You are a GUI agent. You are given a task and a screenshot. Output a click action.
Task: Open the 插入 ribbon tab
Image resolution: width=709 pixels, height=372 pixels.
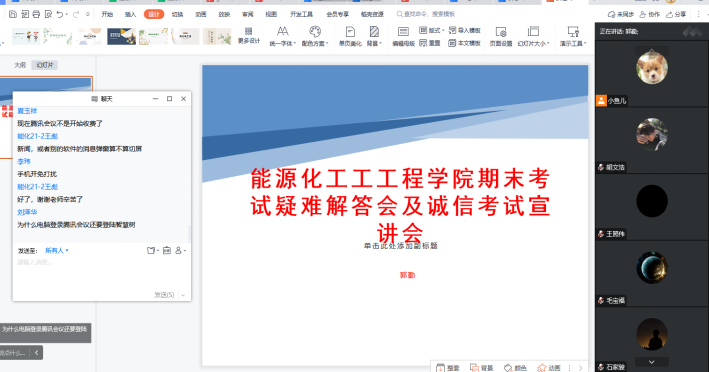click(130, 14)
